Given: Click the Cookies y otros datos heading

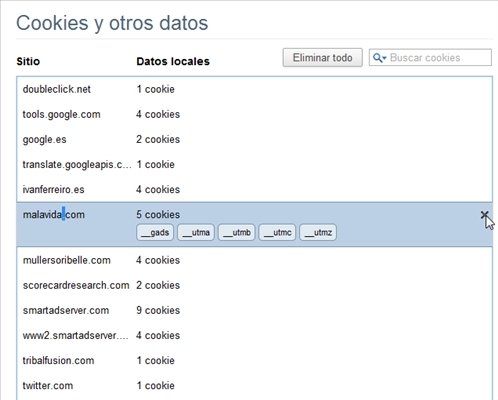Looking at the screenshot, I should tap(112, 23).
